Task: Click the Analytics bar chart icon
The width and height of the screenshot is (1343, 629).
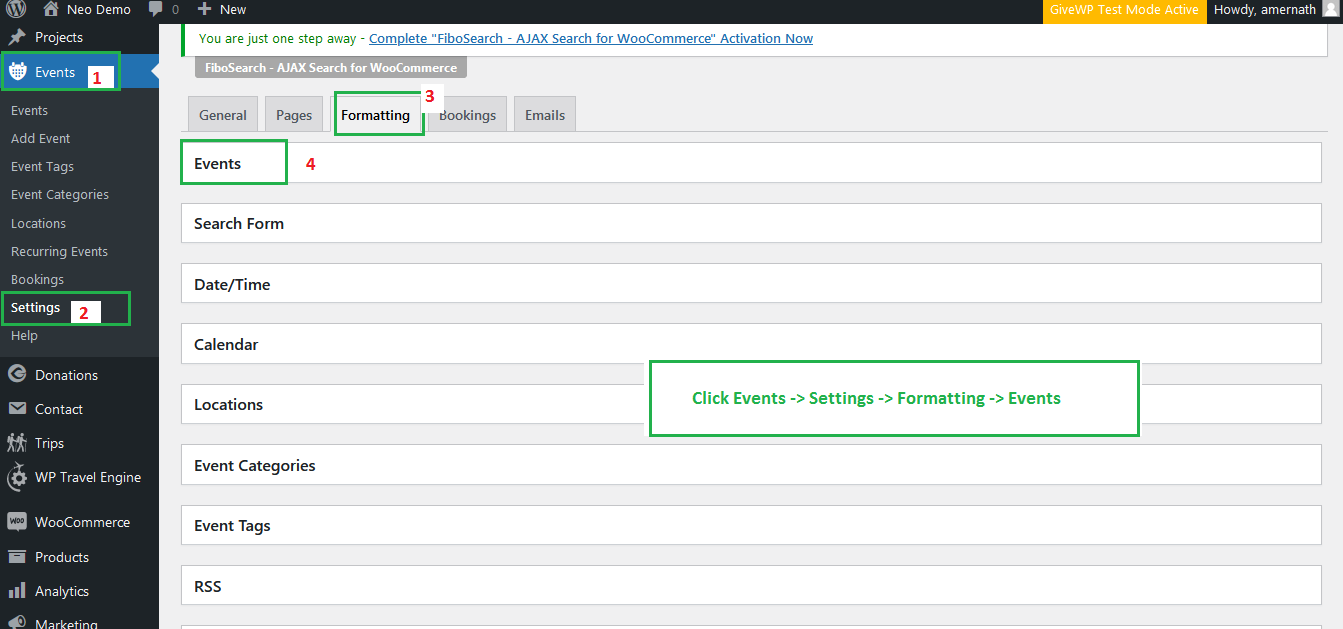Action: coord(17,591)
